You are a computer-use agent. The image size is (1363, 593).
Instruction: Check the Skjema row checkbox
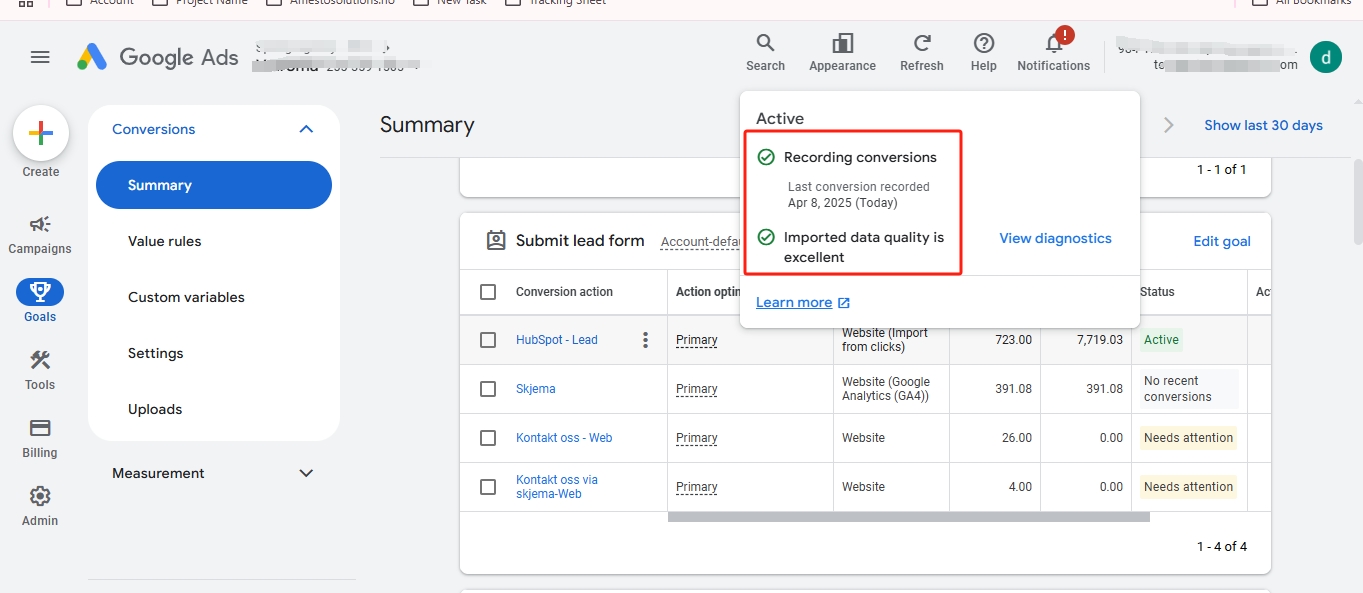coord(488,389)
